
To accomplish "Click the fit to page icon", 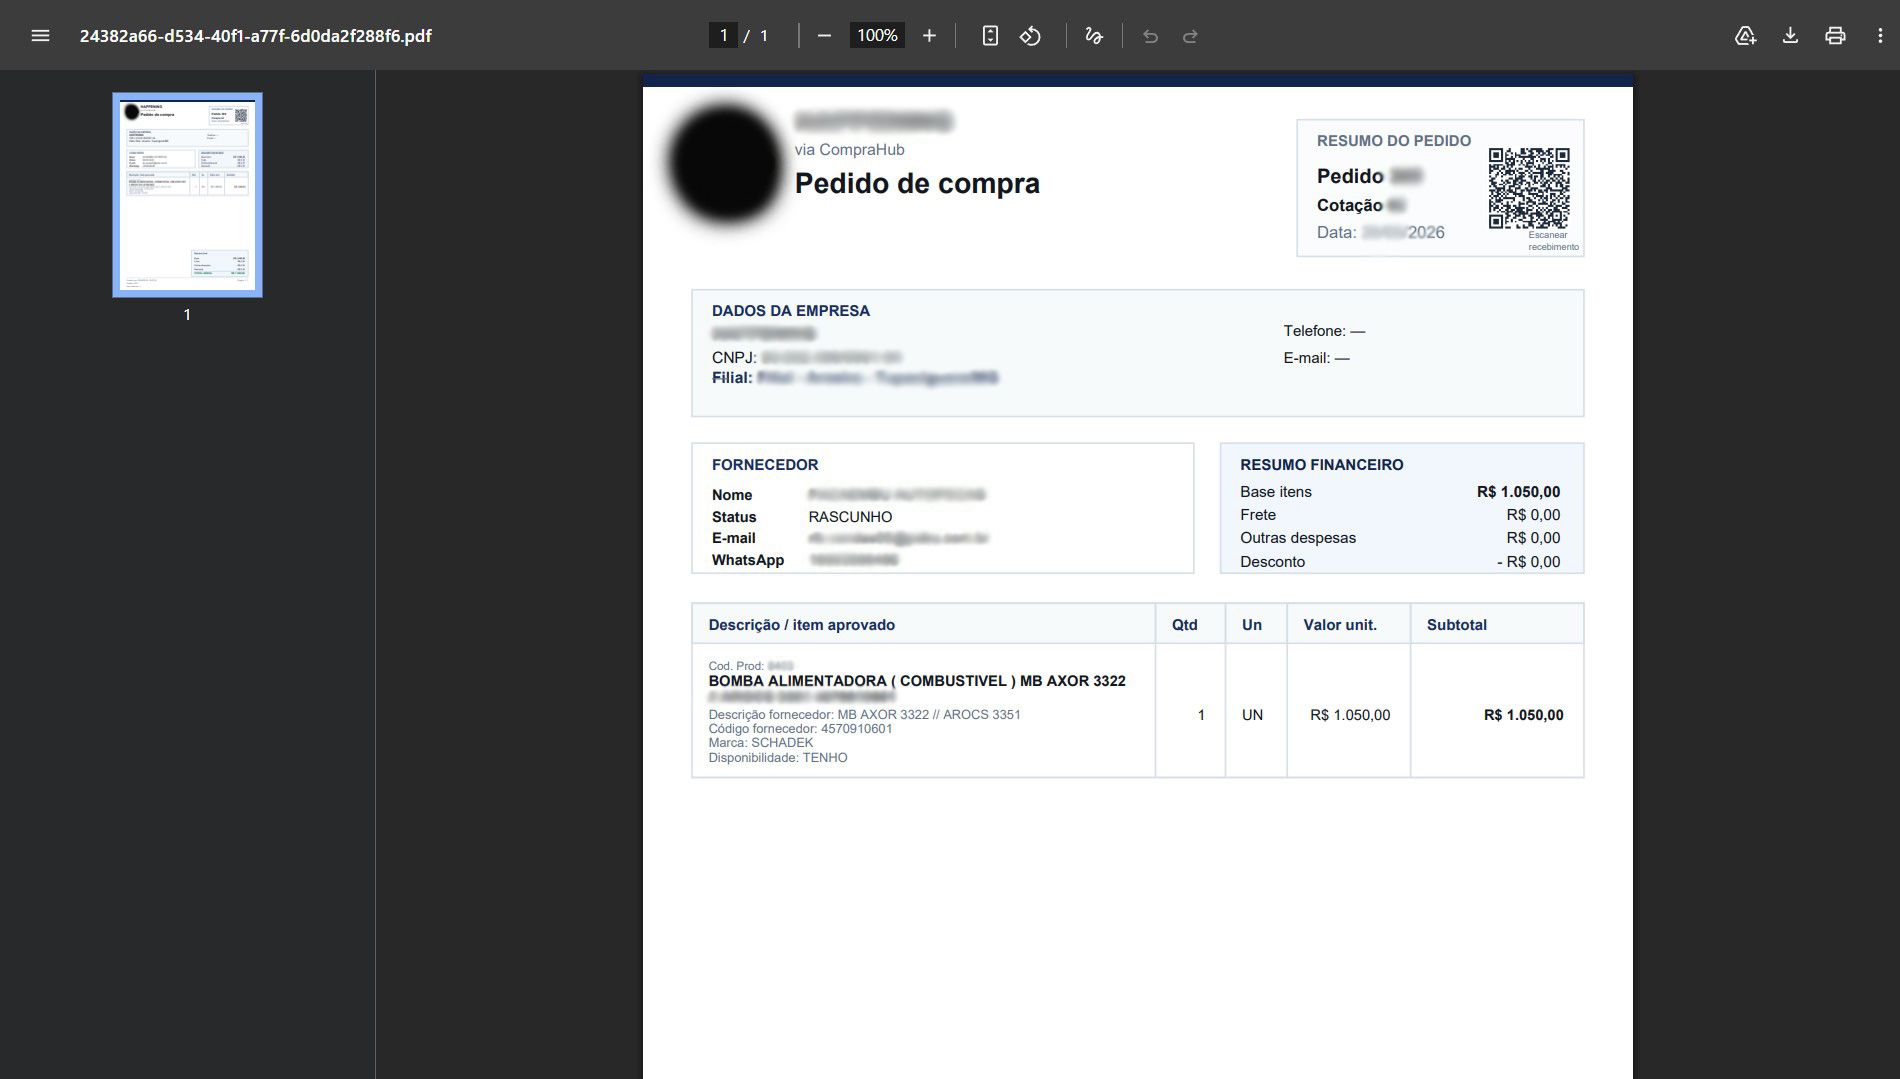I will click(990, 36).
